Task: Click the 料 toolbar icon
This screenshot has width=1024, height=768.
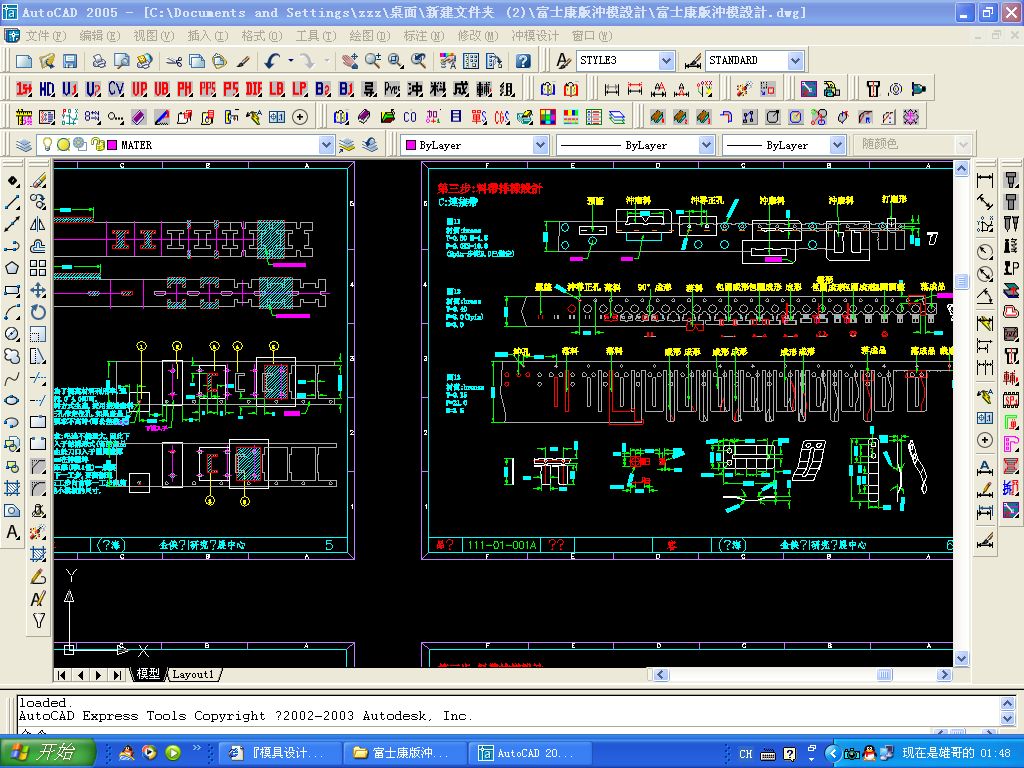Action: [438, 89]
